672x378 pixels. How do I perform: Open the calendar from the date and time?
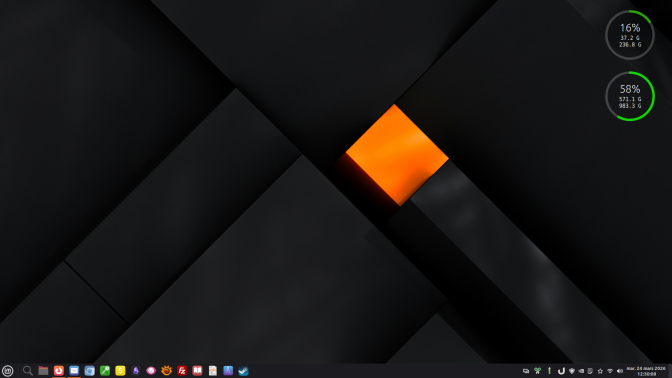coord(646,371)
